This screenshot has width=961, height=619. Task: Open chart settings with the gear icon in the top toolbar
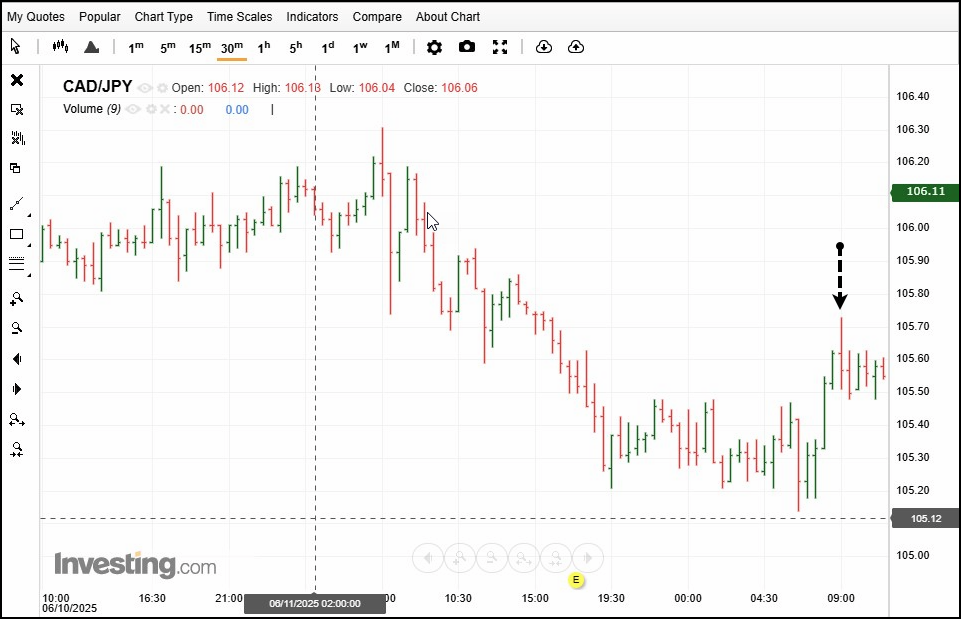pos(434,47)
